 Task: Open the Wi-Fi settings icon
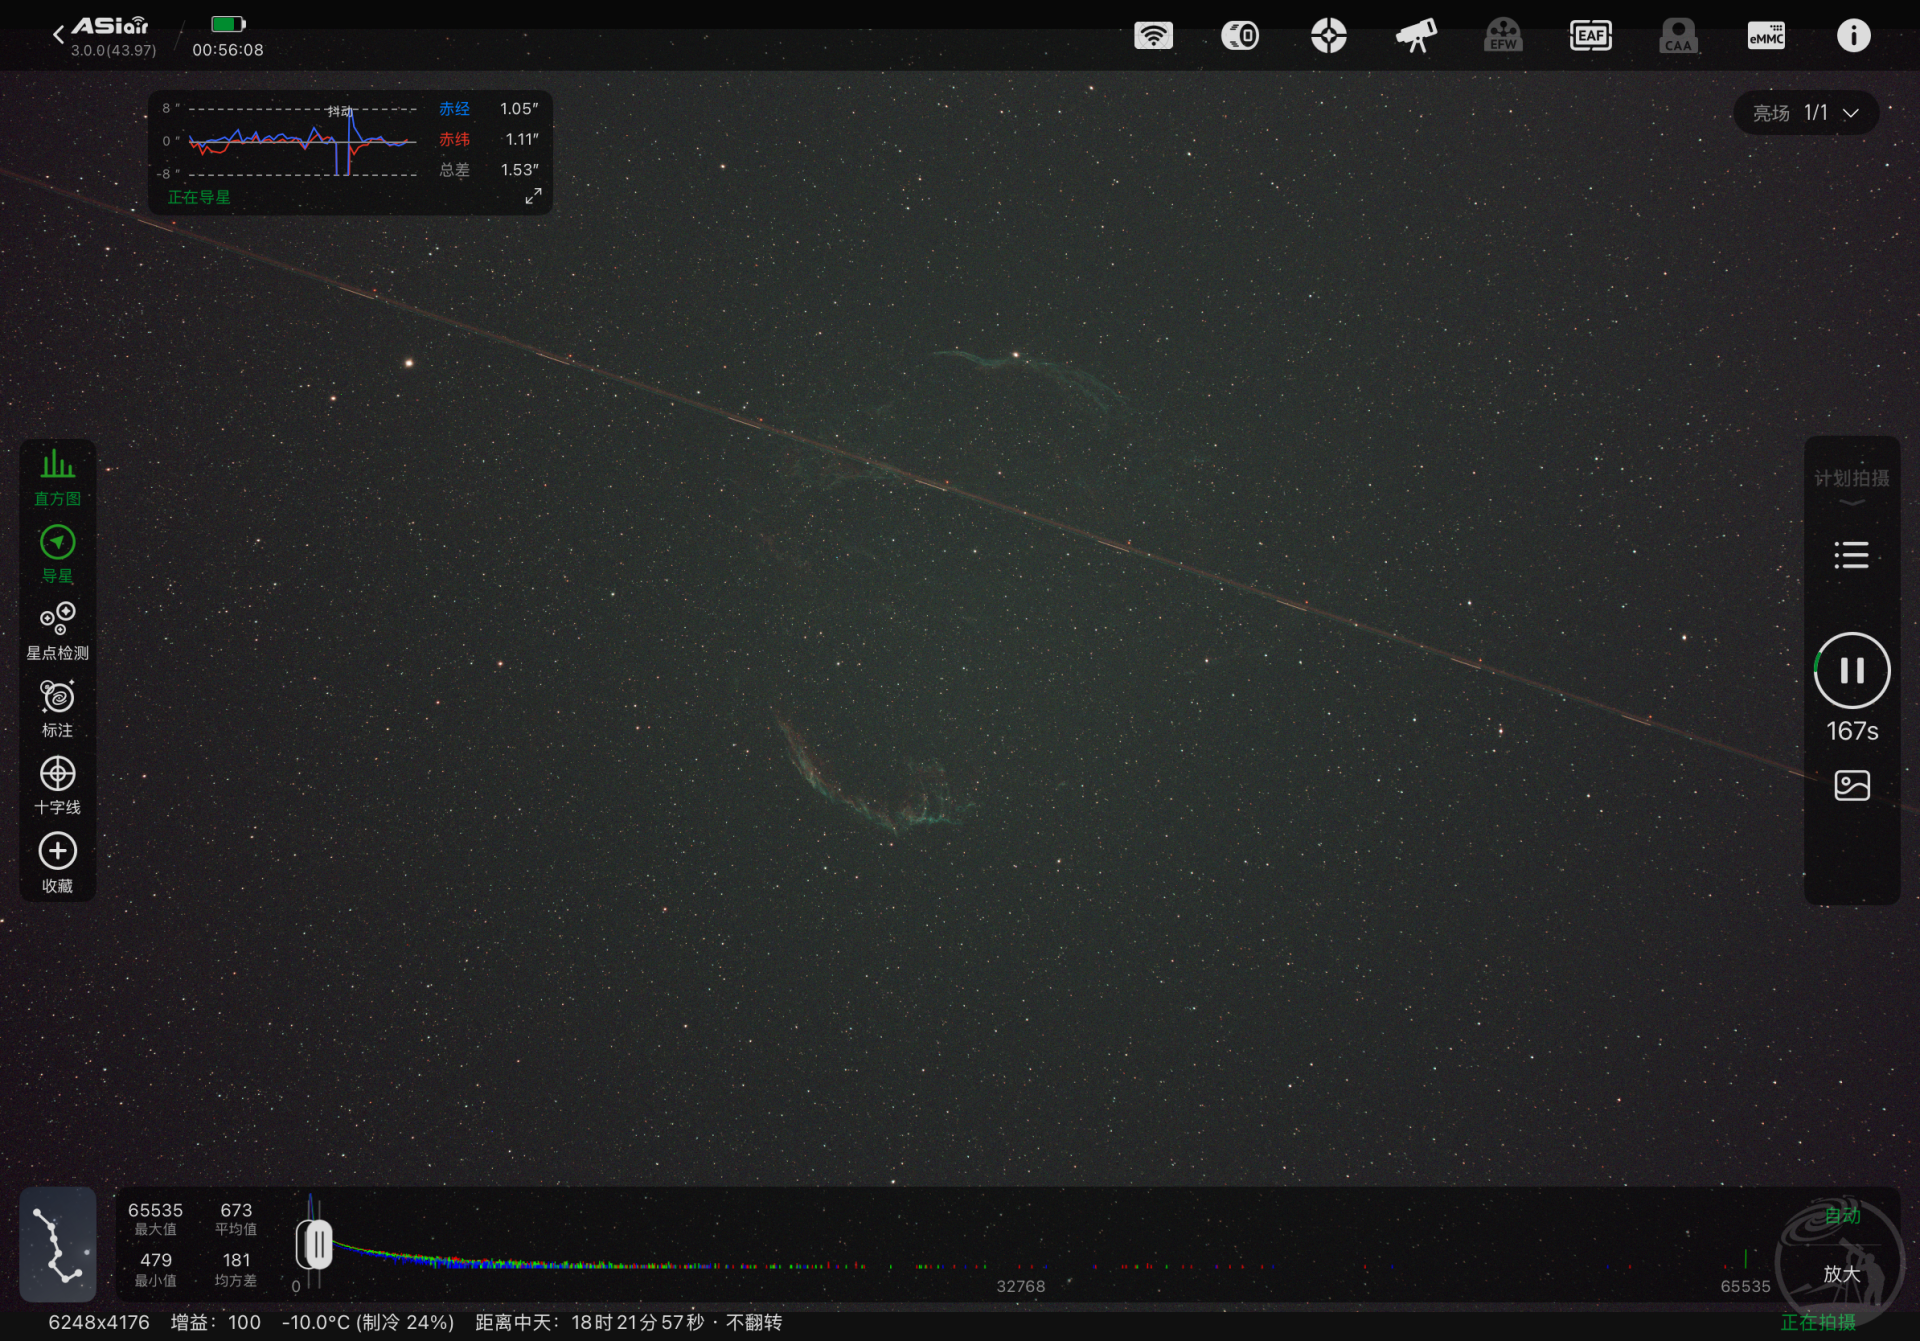pos(1153,36)
